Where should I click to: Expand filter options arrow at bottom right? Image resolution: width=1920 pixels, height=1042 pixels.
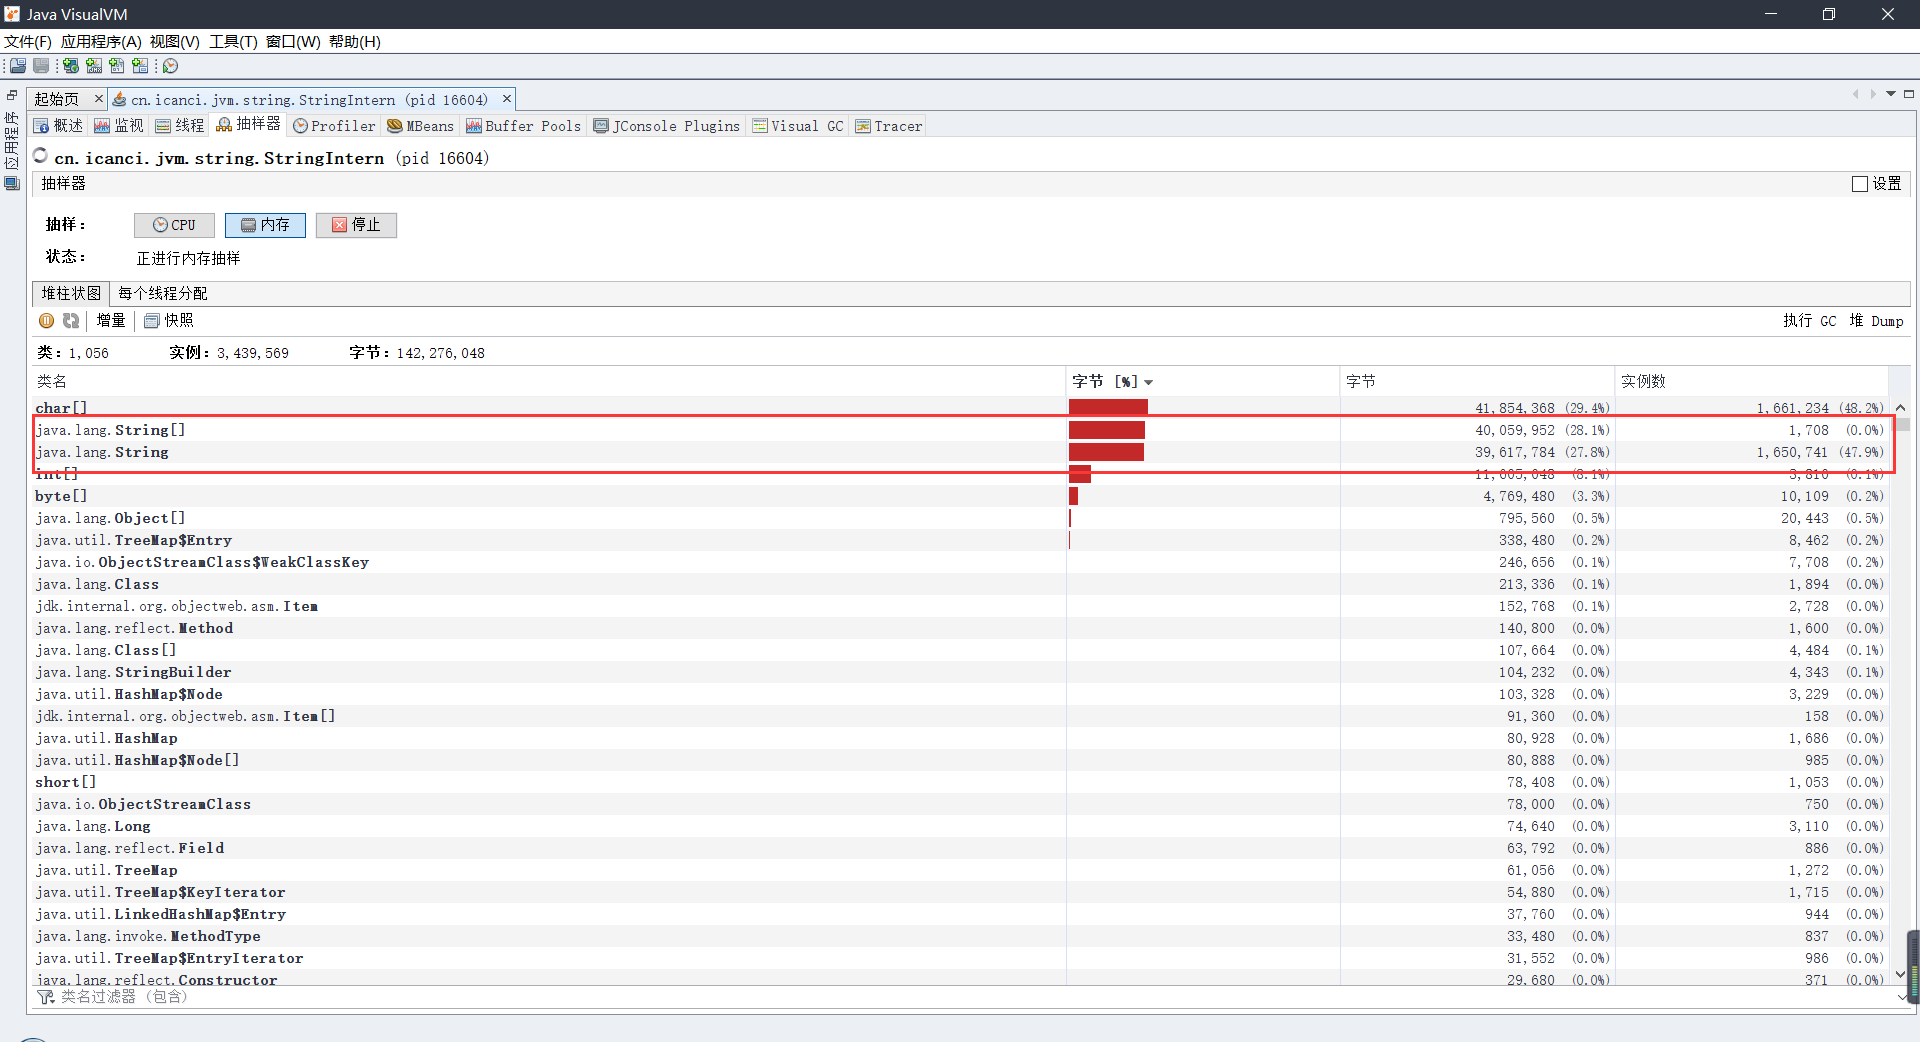click(x=1901, y=997)
